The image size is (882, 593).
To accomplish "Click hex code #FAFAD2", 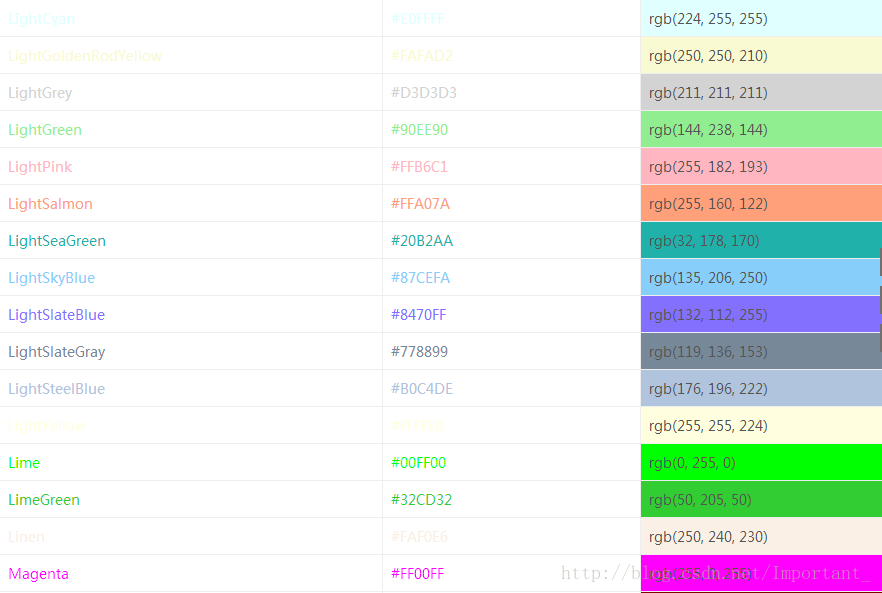I will 422,56.
